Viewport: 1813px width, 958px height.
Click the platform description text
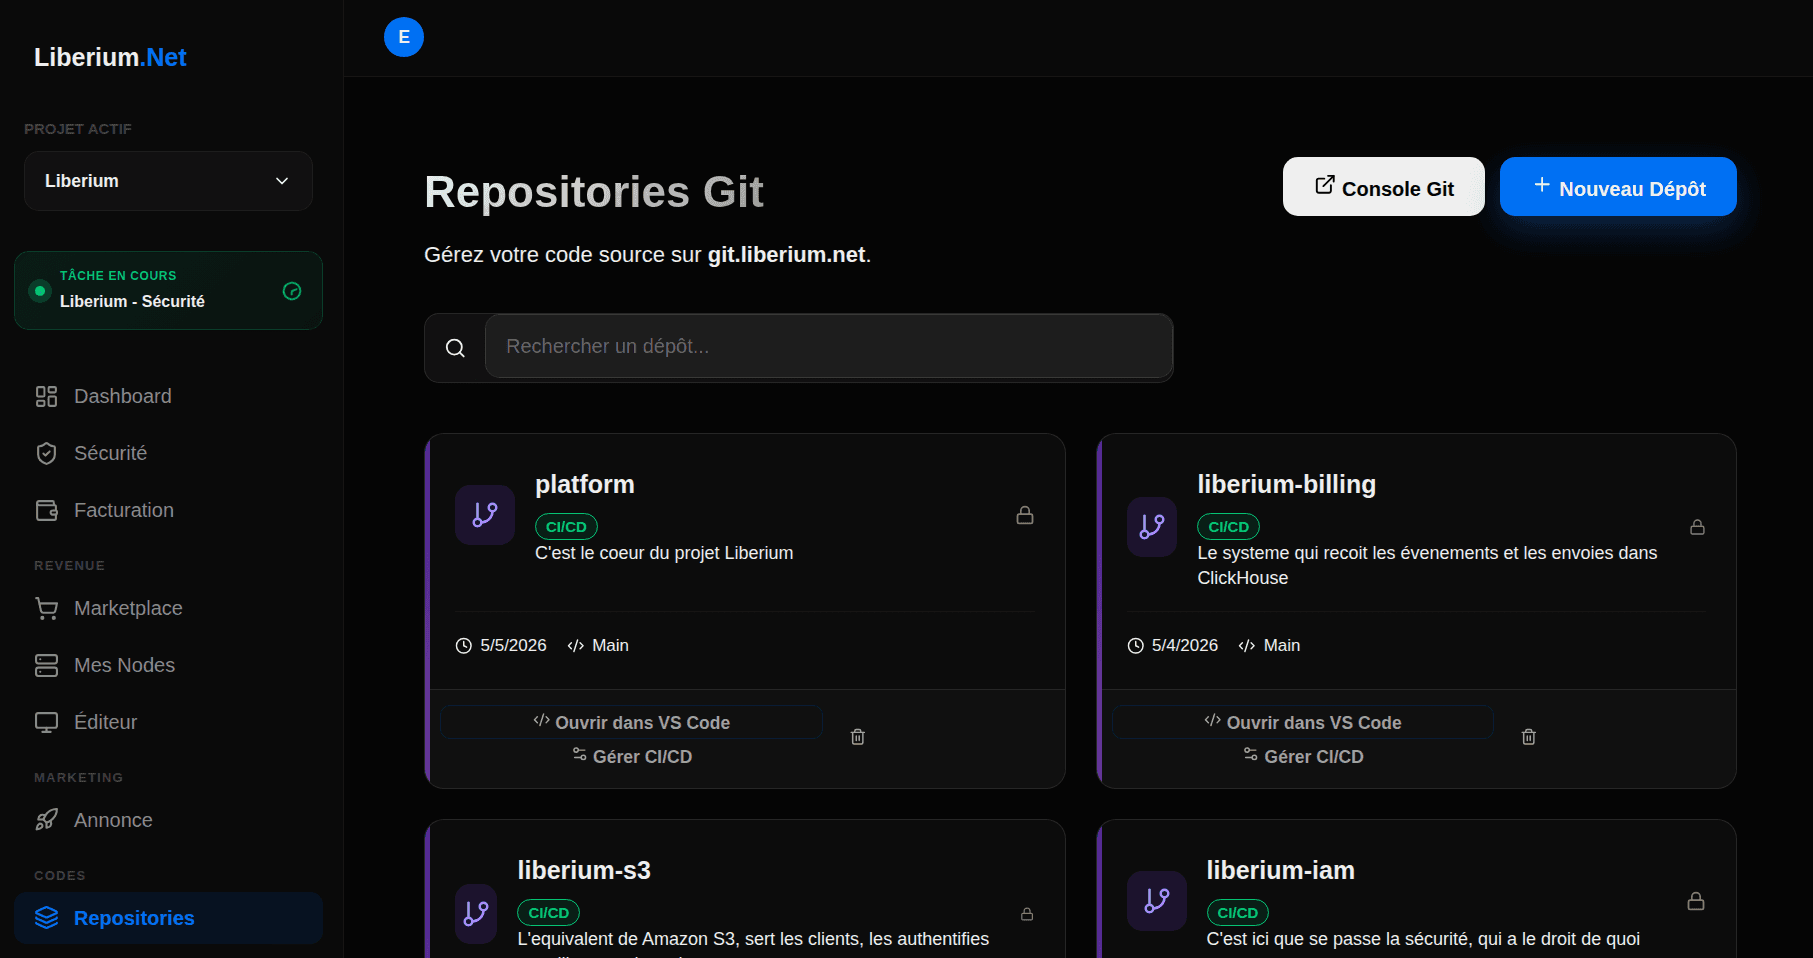tap(664, 553)
